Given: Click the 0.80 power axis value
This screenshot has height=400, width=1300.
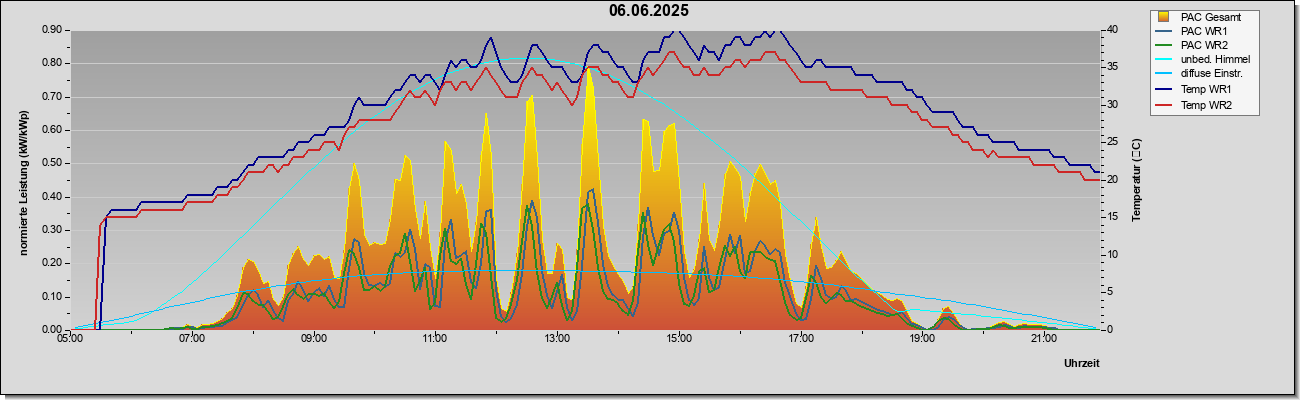Looking at the screenshot, I should pyautogui.click(x=53, y=63).
